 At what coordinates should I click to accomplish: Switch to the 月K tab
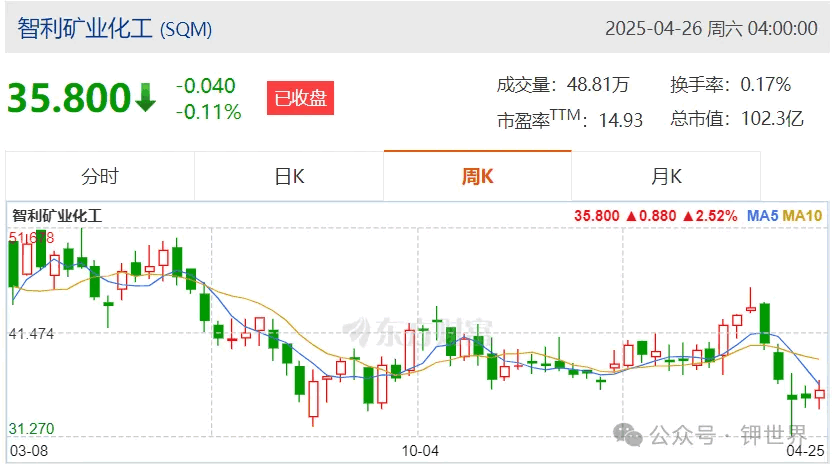click(x=666, y=176)
